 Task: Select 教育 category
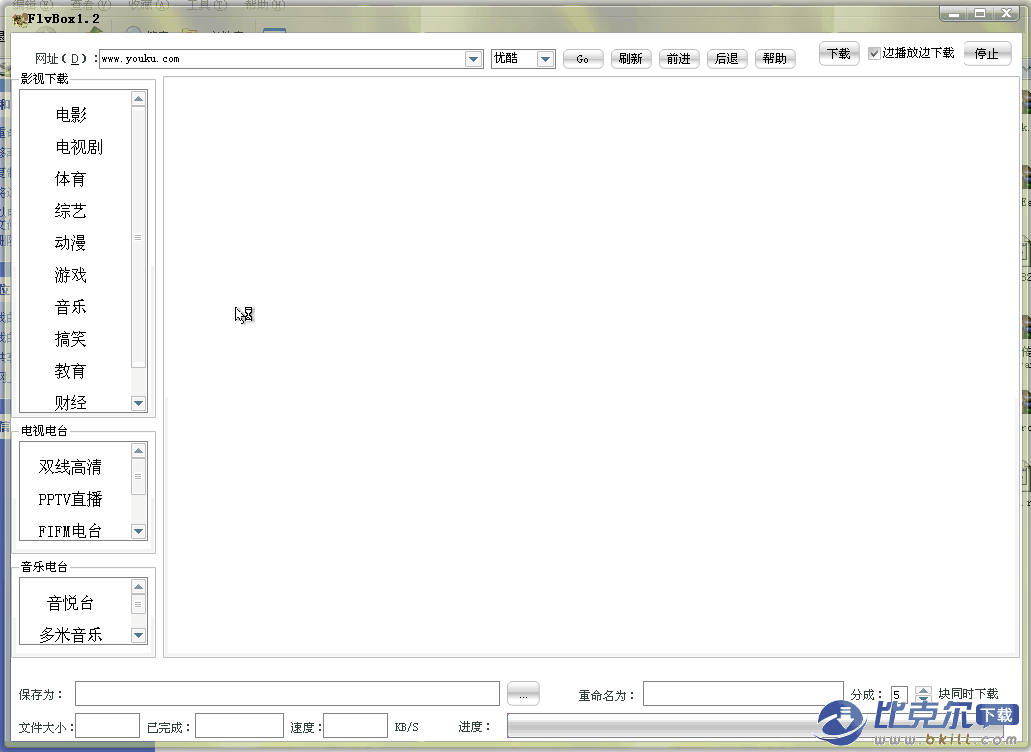click(70, 371)
